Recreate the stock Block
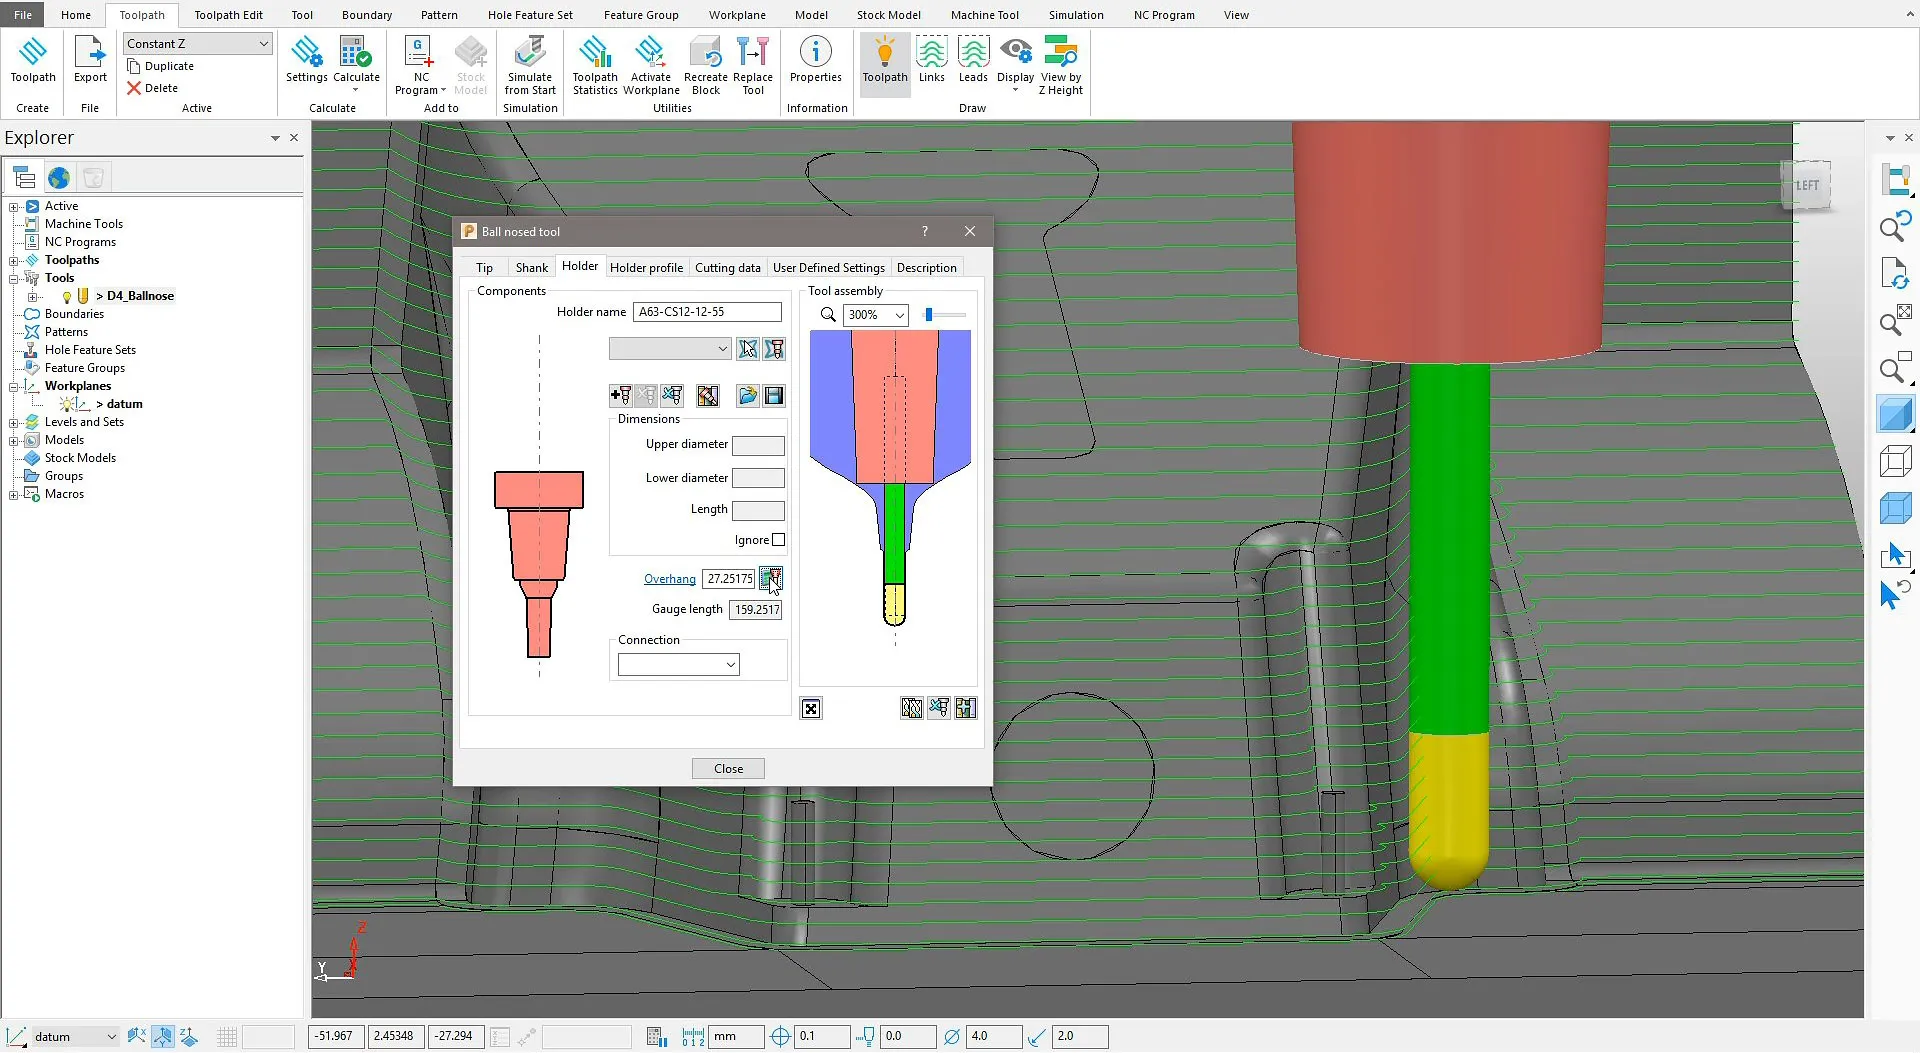This screenshot has height=1053, width=1920. pos(706,63)
